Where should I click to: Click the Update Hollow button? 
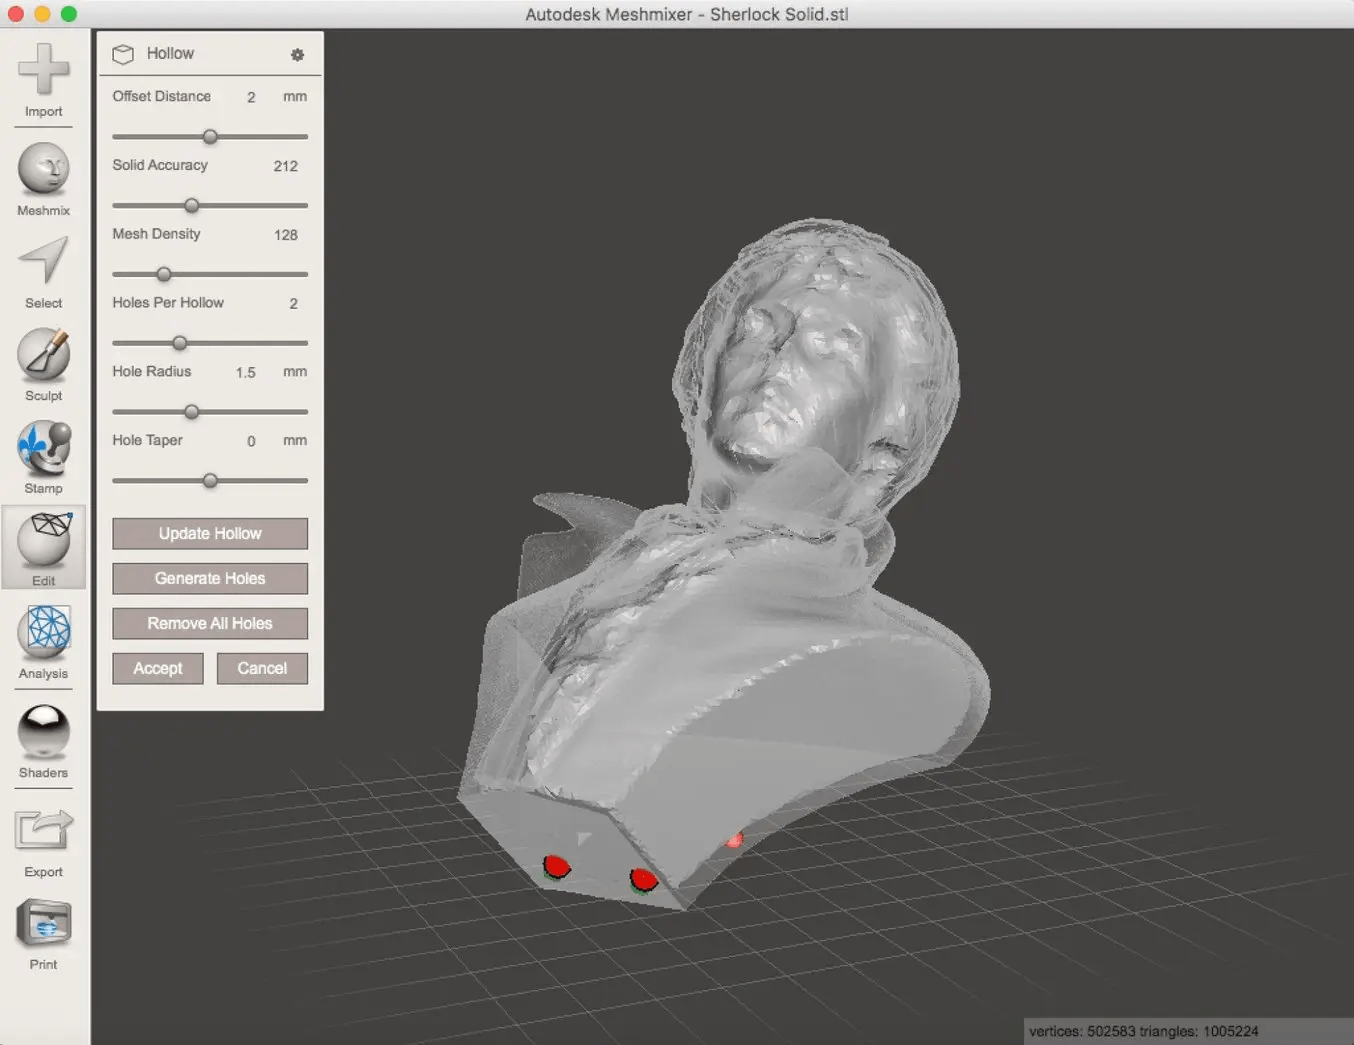point(209,533)
